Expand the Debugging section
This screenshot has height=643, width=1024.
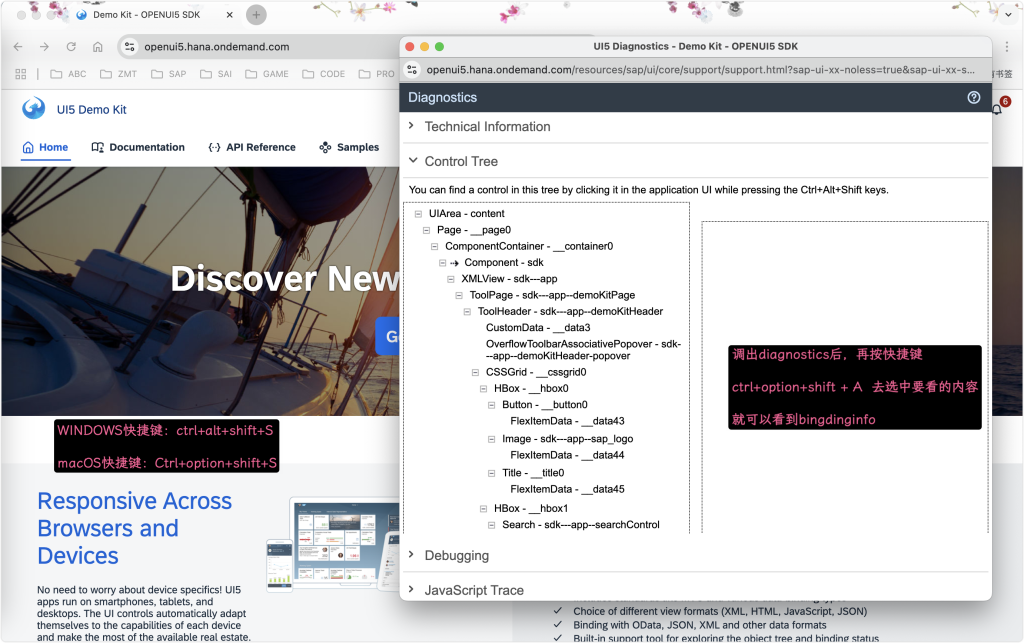[x=456, y=556]
